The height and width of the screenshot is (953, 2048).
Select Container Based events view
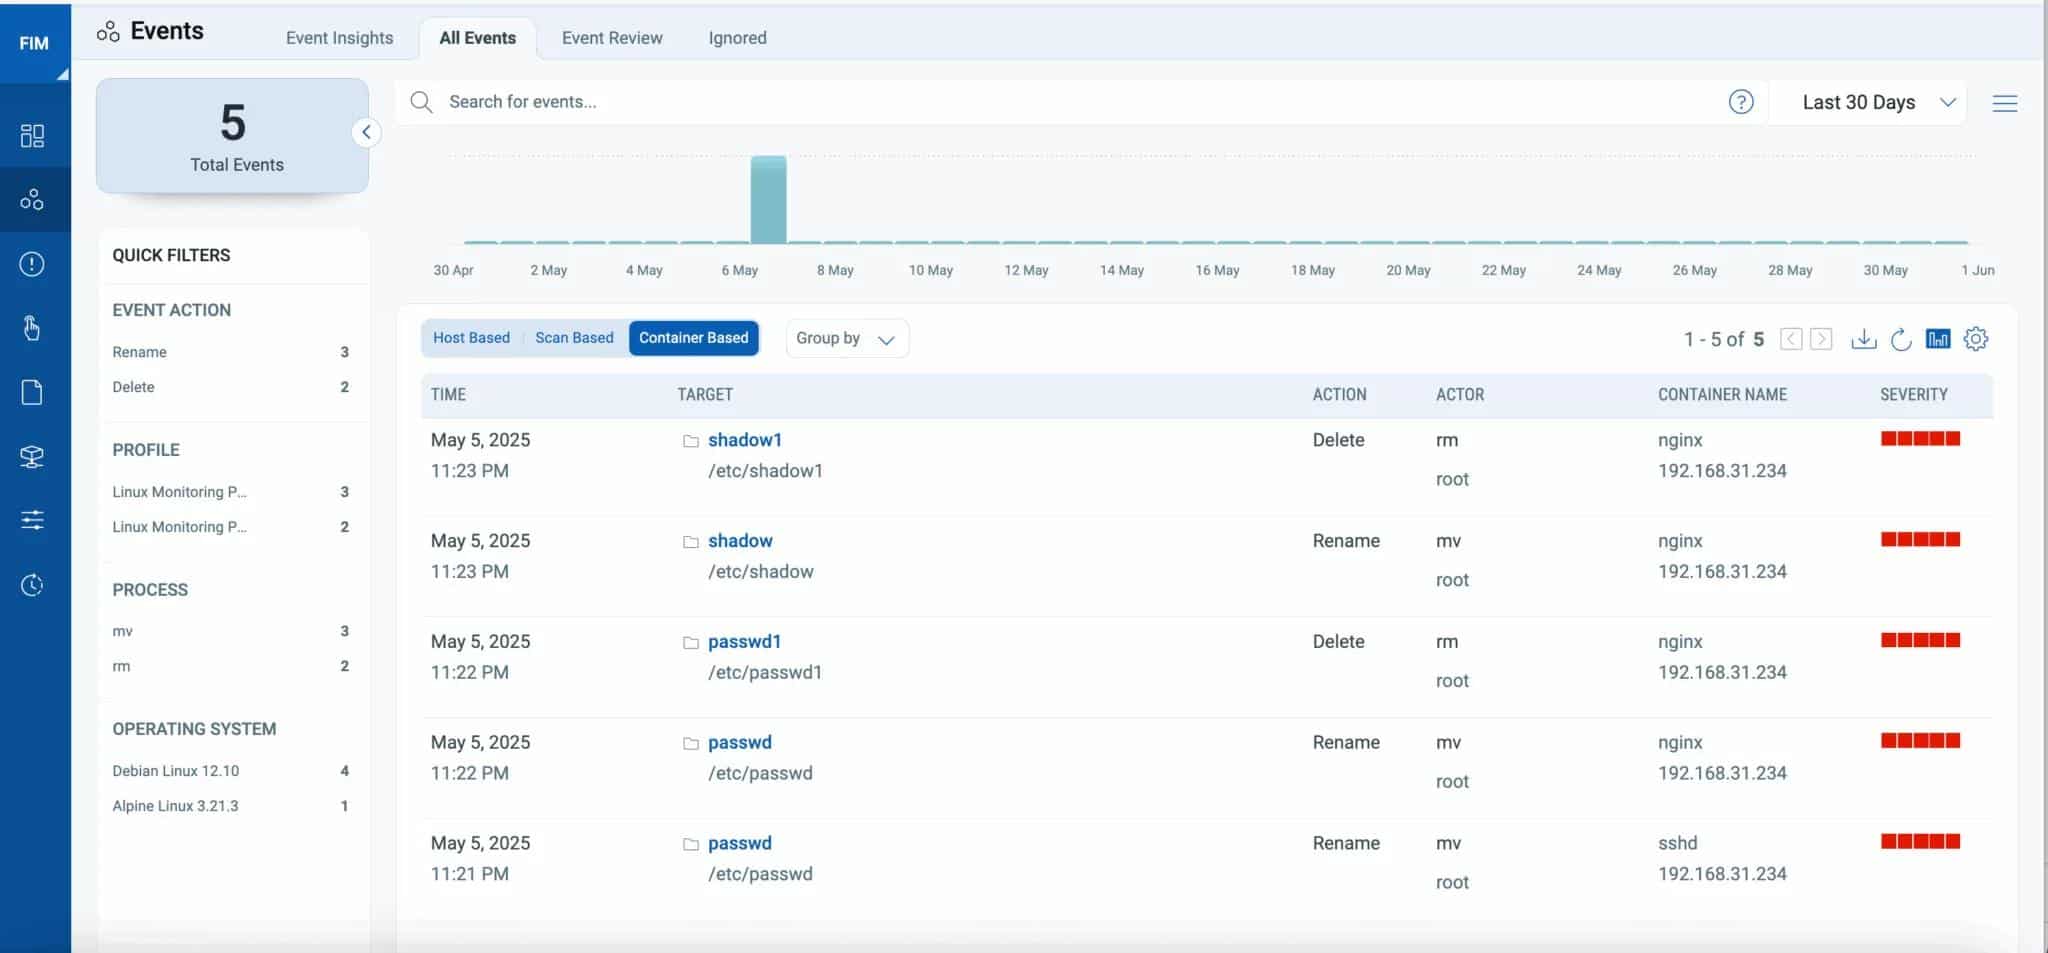693,338
